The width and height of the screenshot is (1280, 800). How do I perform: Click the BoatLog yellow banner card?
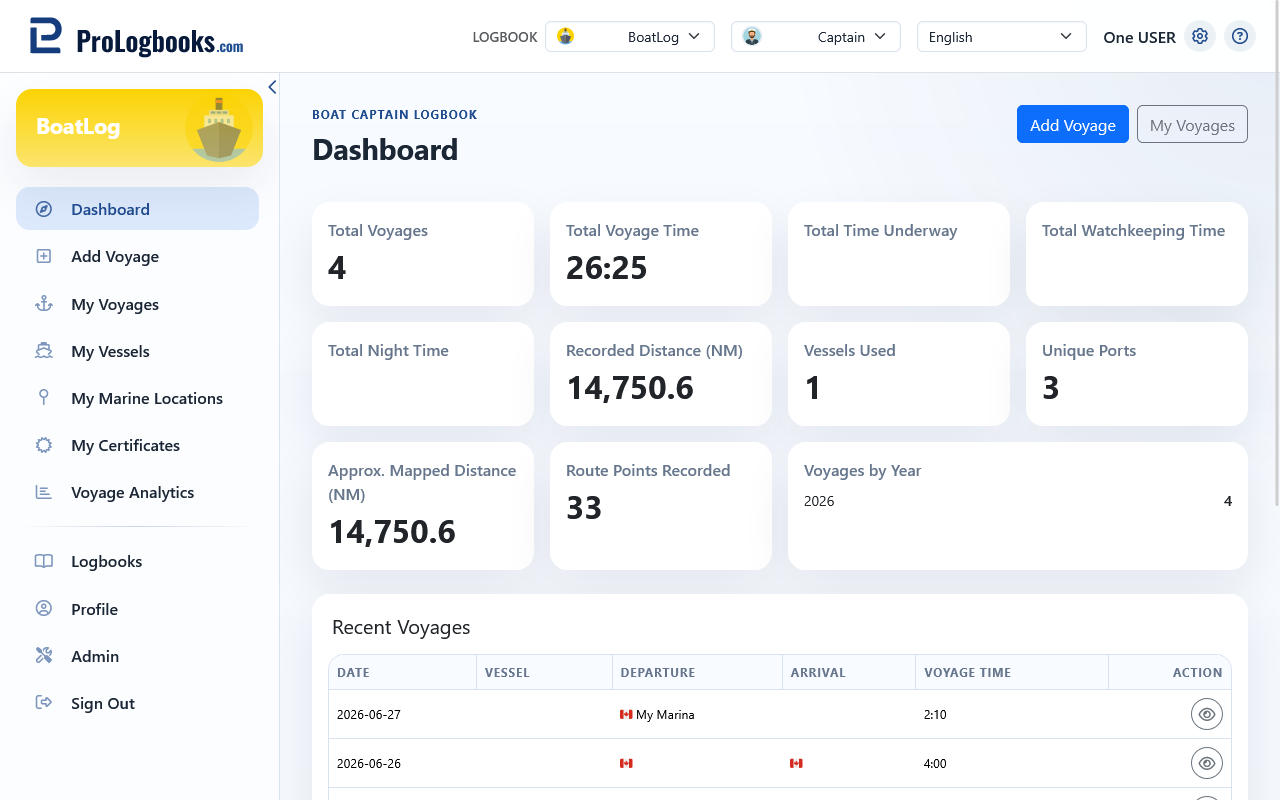point(139,128)
